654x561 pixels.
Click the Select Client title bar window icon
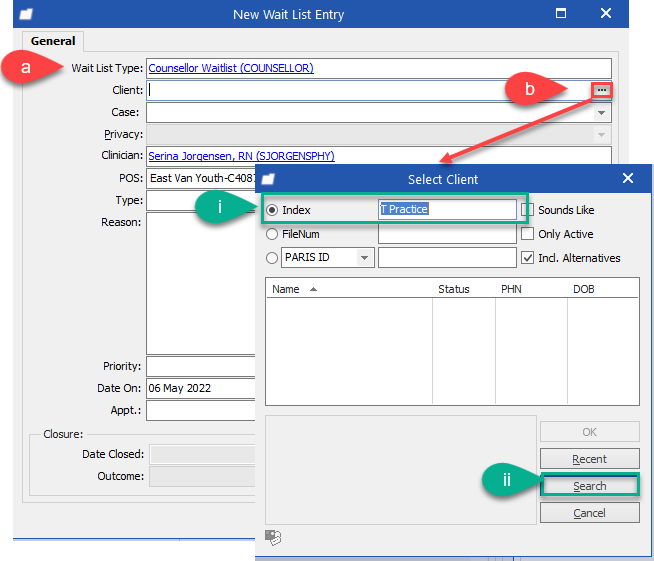point(268,179)
